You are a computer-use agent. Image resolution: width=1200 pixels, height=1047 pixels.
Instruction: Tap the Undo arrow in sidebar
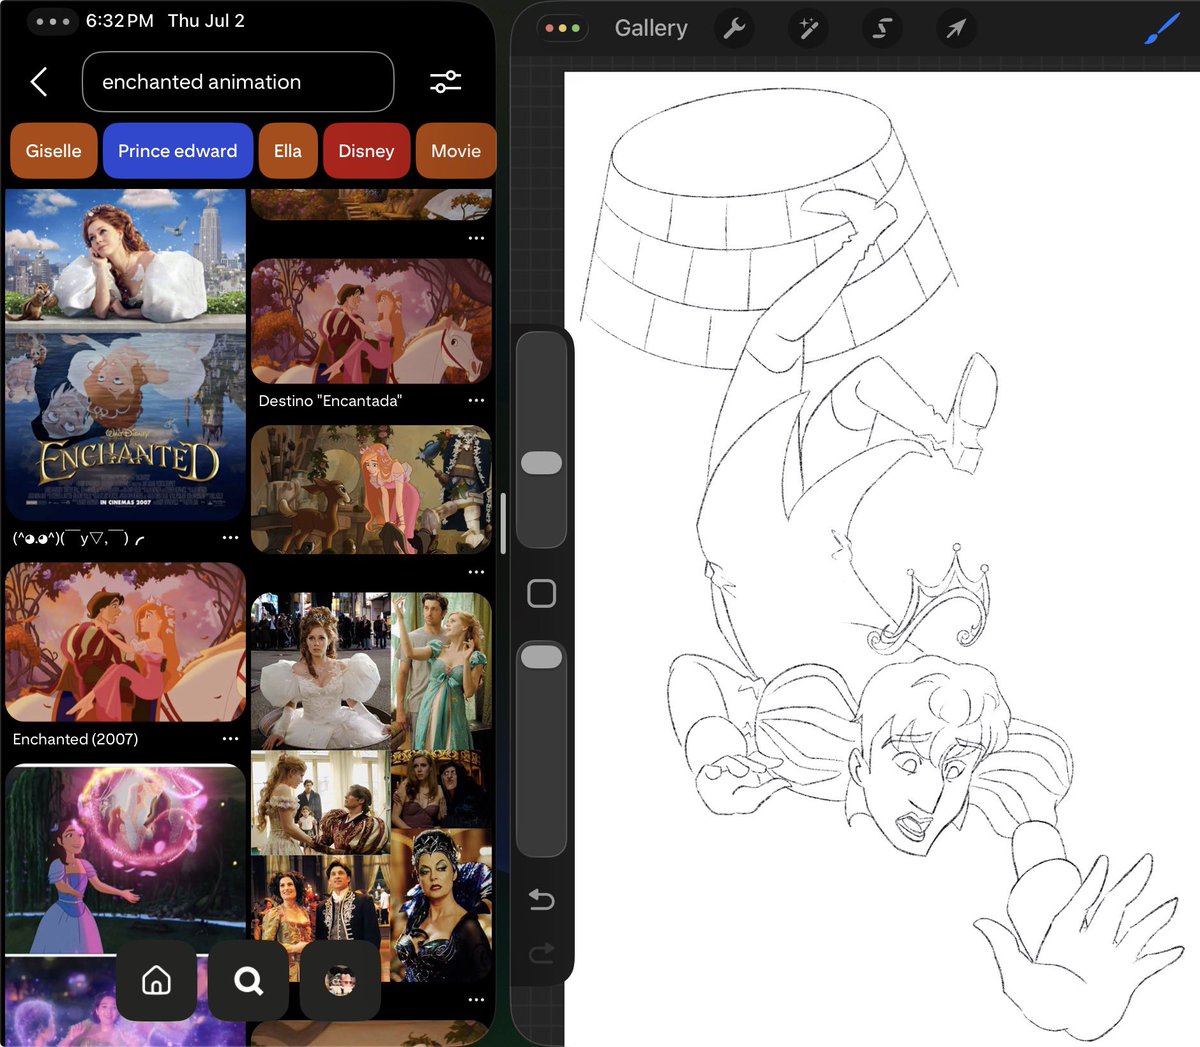541,899
